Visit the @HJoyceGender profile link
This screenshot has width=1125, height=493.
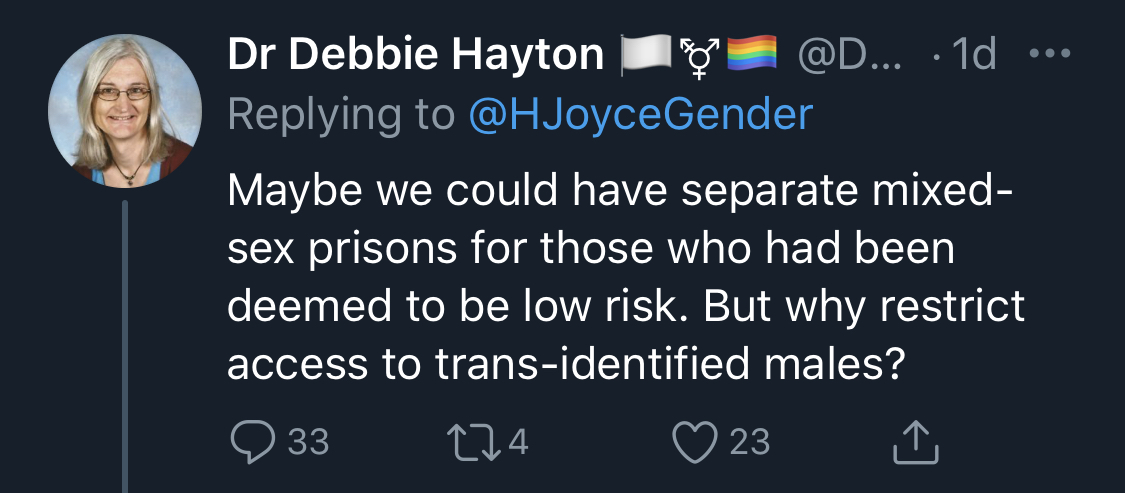click(x=640, y=115)
